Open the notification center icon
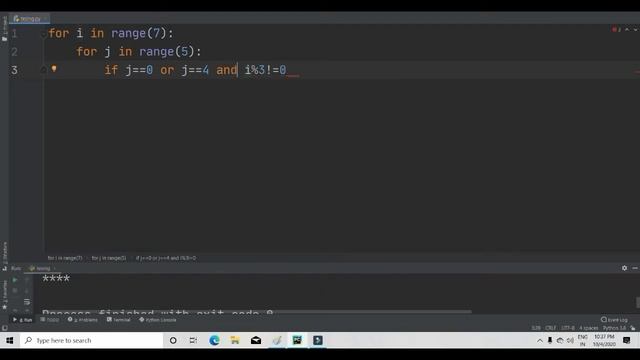This screenshot has width=640, height=360. (627, 340)
